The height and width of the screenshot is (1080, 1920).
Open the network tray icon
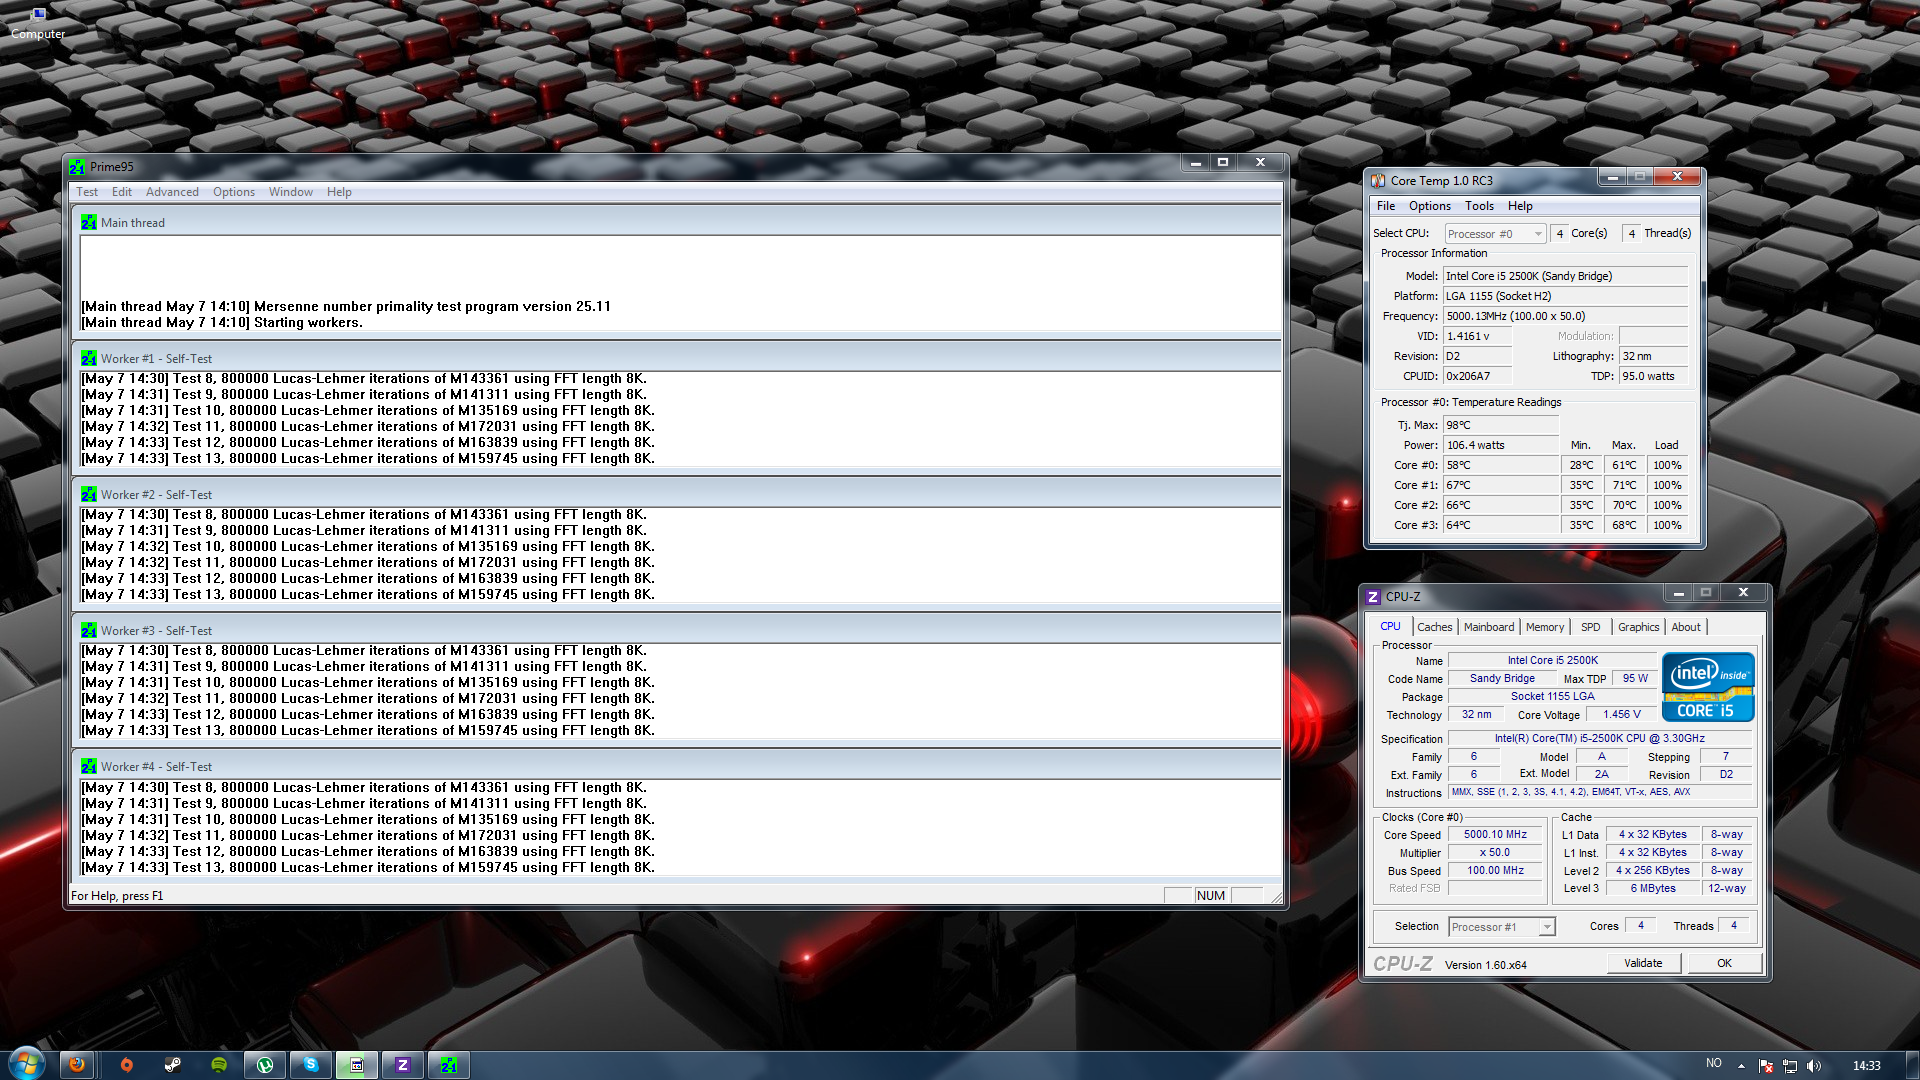point(1789,1066)
